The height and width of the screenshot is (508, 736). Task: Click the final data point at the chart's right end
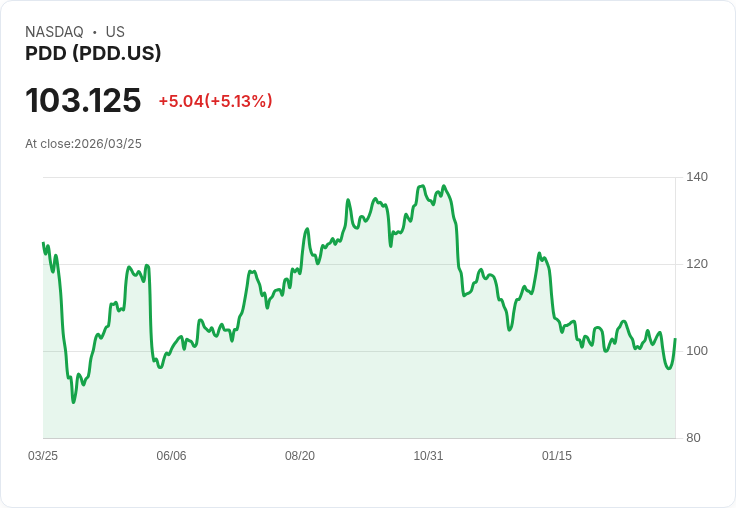[675, 339]
